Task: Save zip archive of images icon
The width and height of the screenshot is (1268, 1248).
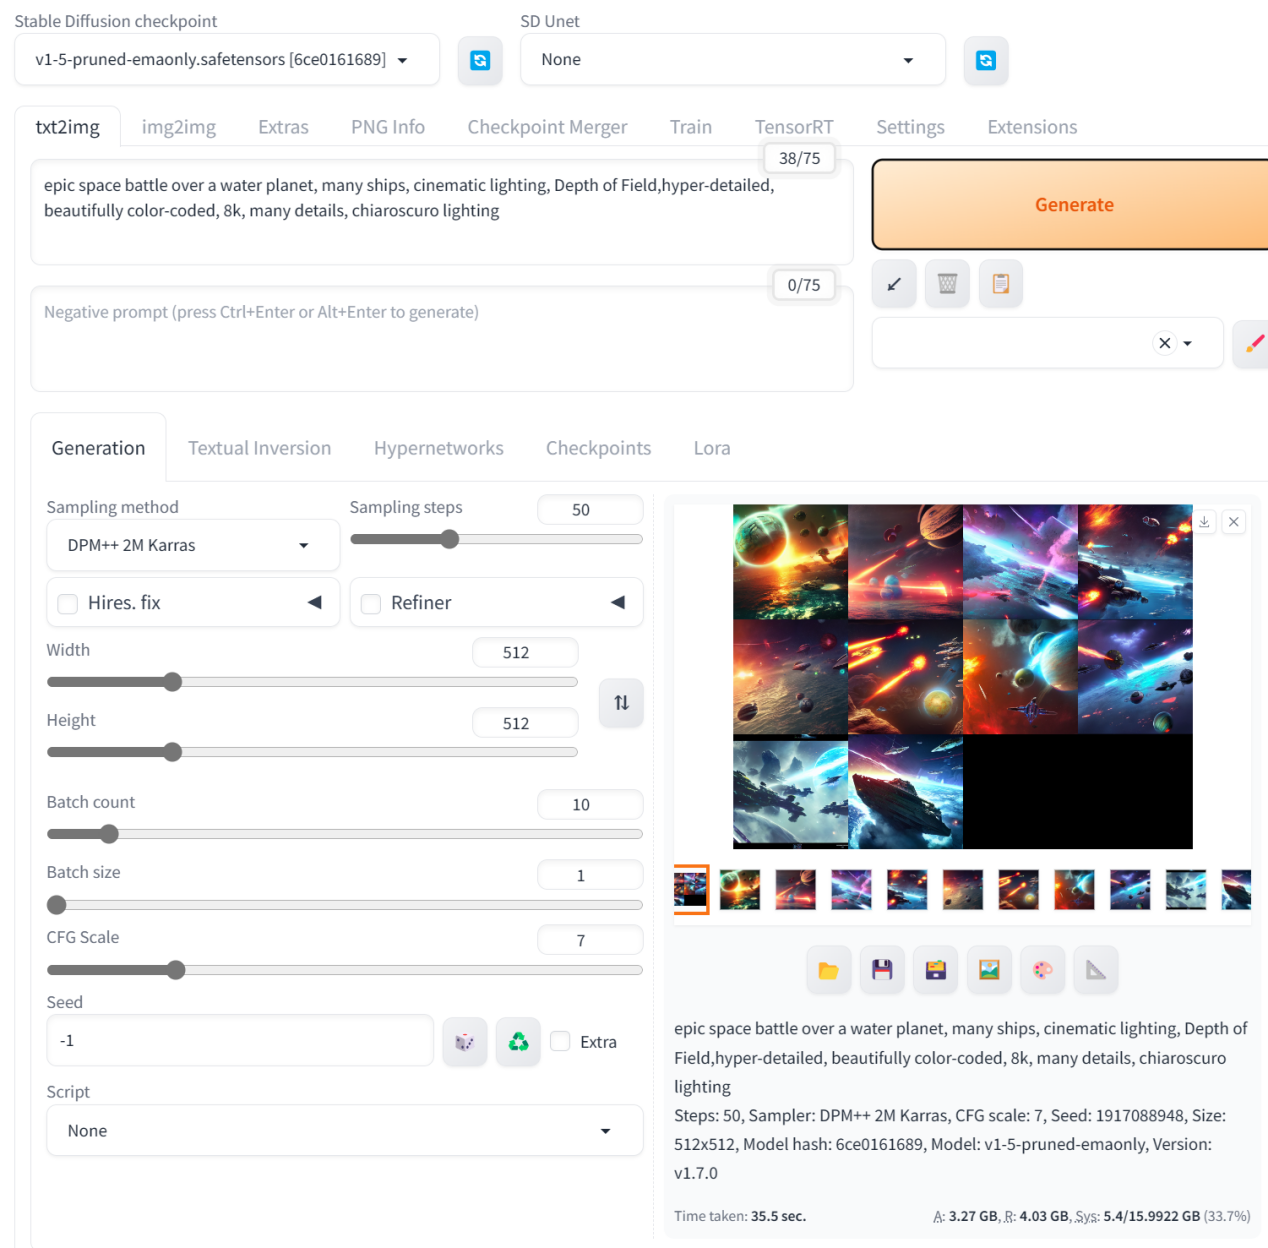Action: [x=936, y=970]
